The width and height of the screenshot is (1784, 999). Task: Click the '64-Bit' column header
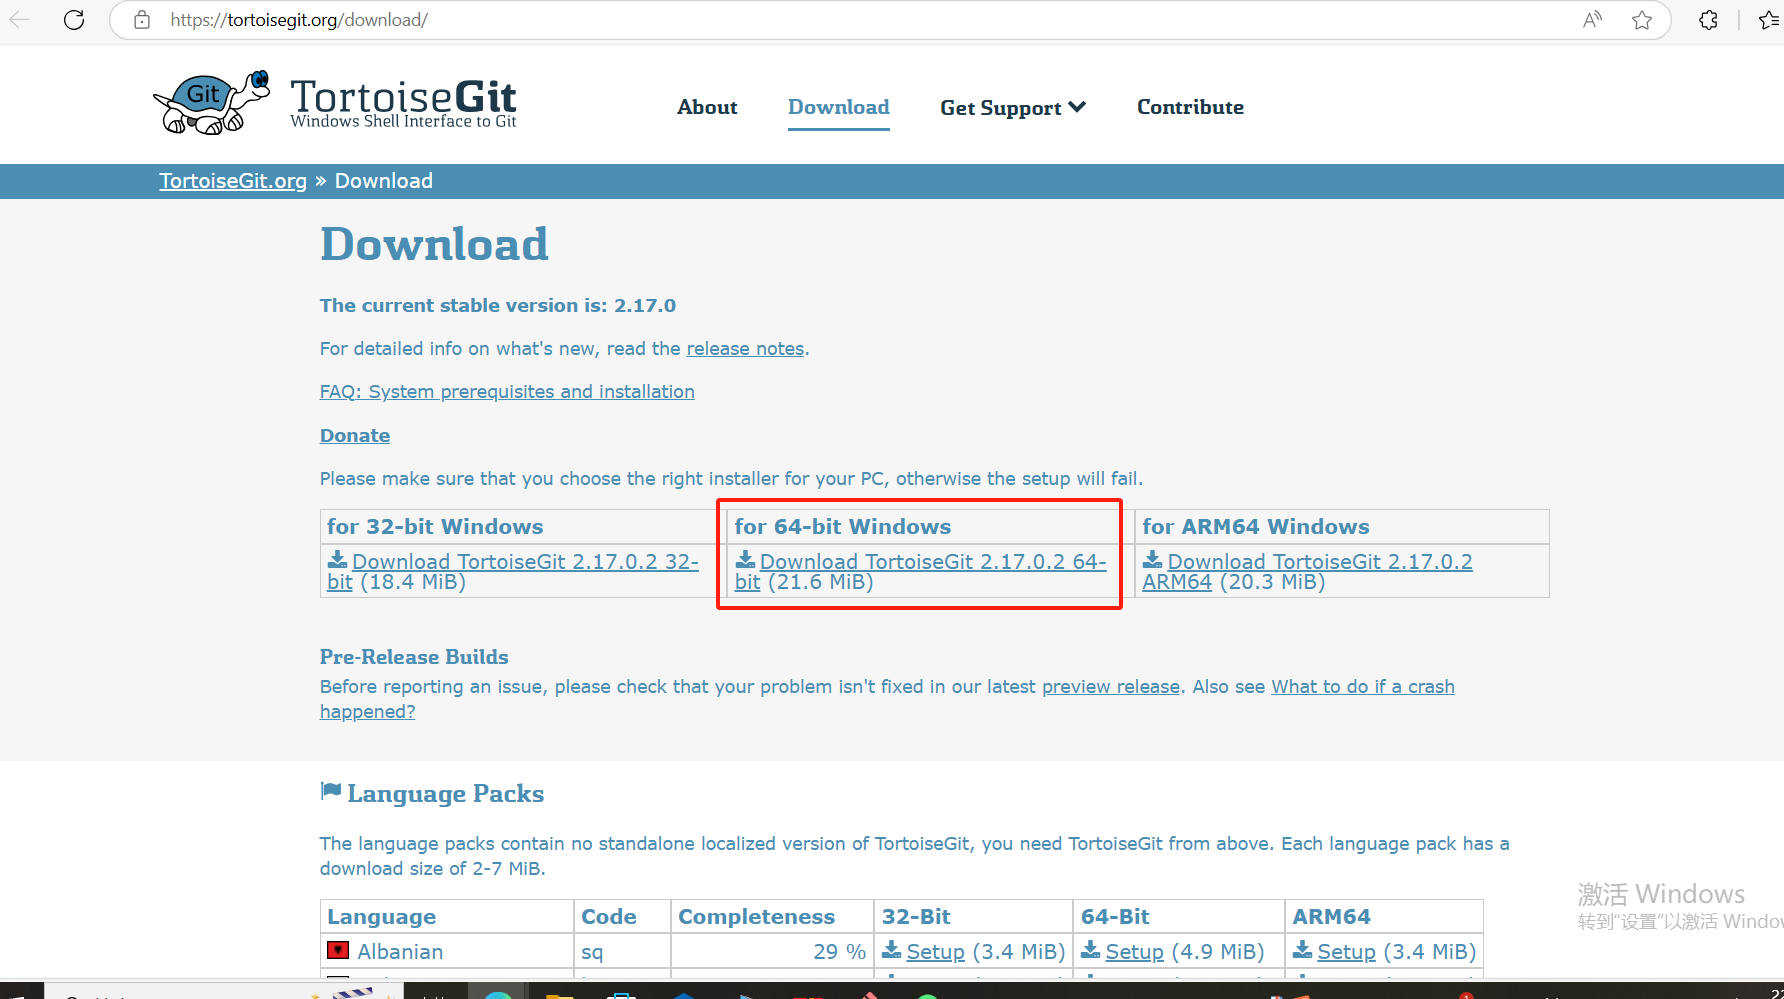tap(1179, 917)
